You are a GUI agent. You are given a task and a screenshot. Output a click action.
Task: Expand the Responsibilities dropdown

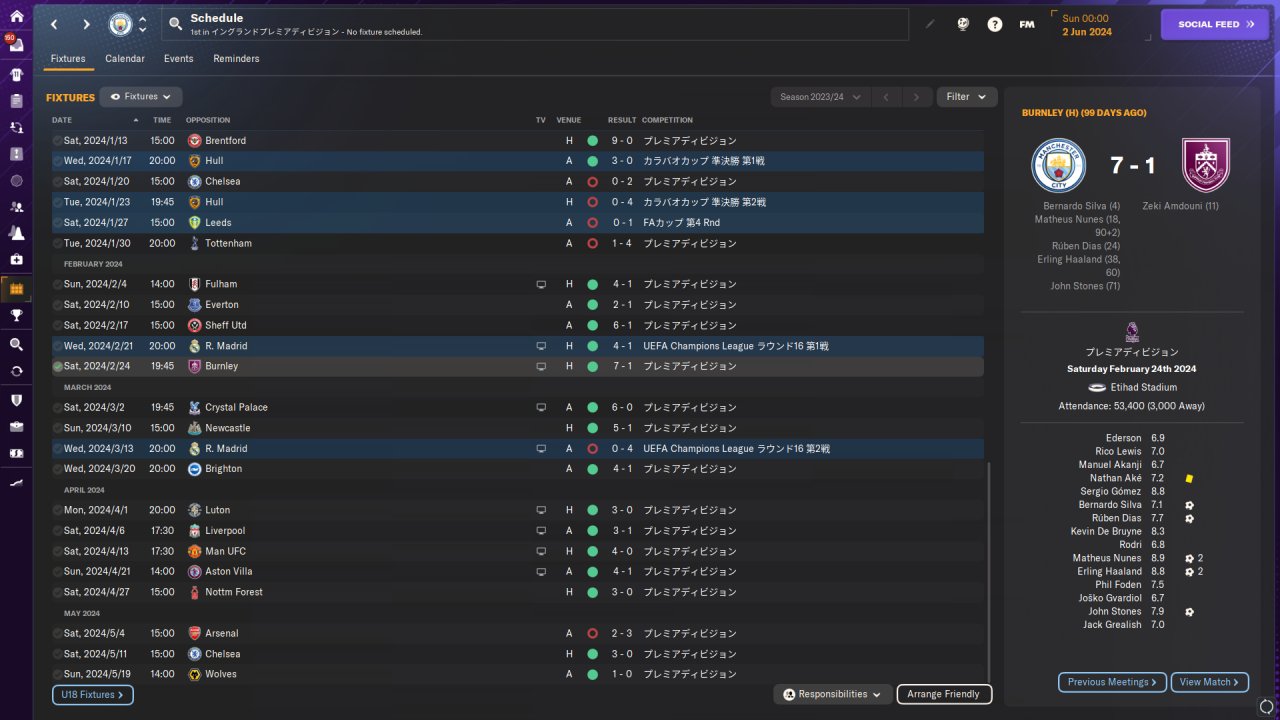coord(834,694)
